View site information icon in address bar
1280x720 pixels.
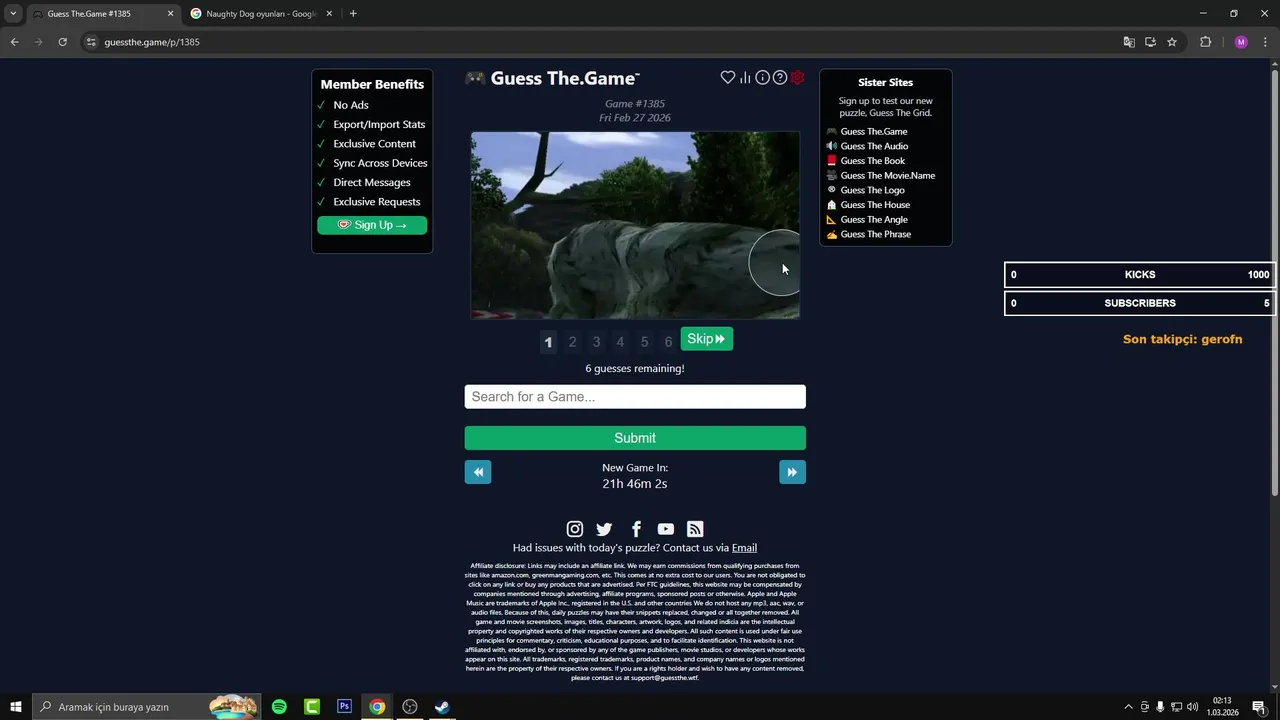tap(91, 42)
